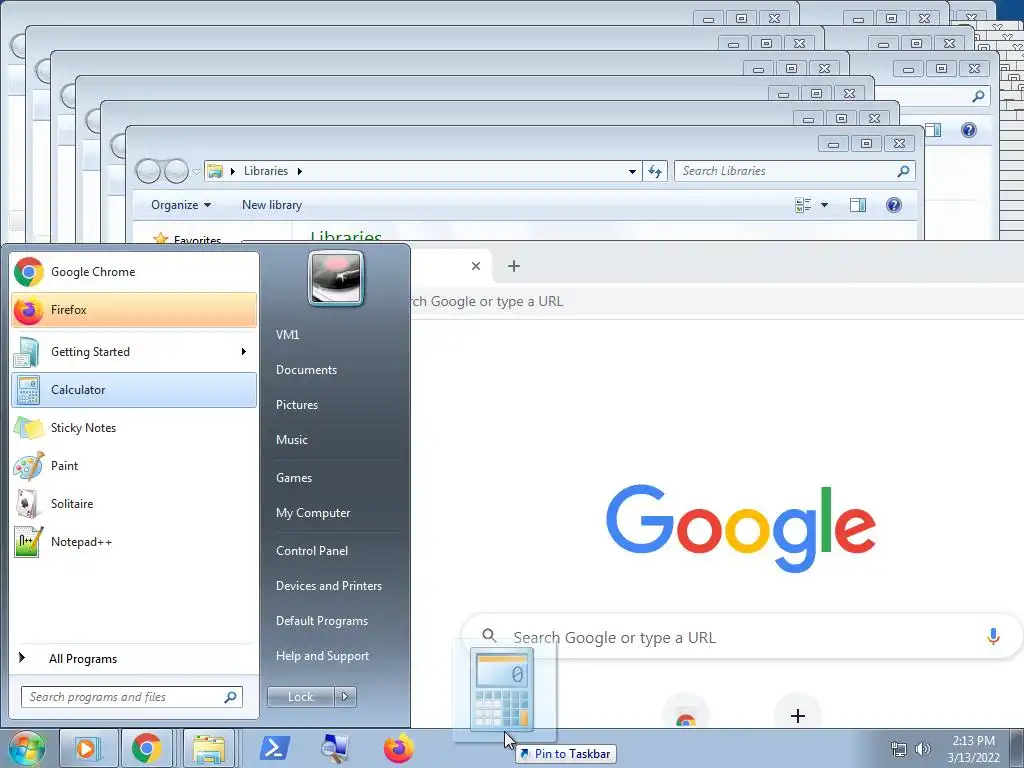Open Devices and Printers
The height and width of the screenshot is (768, 1024).
tap(328, 586)
